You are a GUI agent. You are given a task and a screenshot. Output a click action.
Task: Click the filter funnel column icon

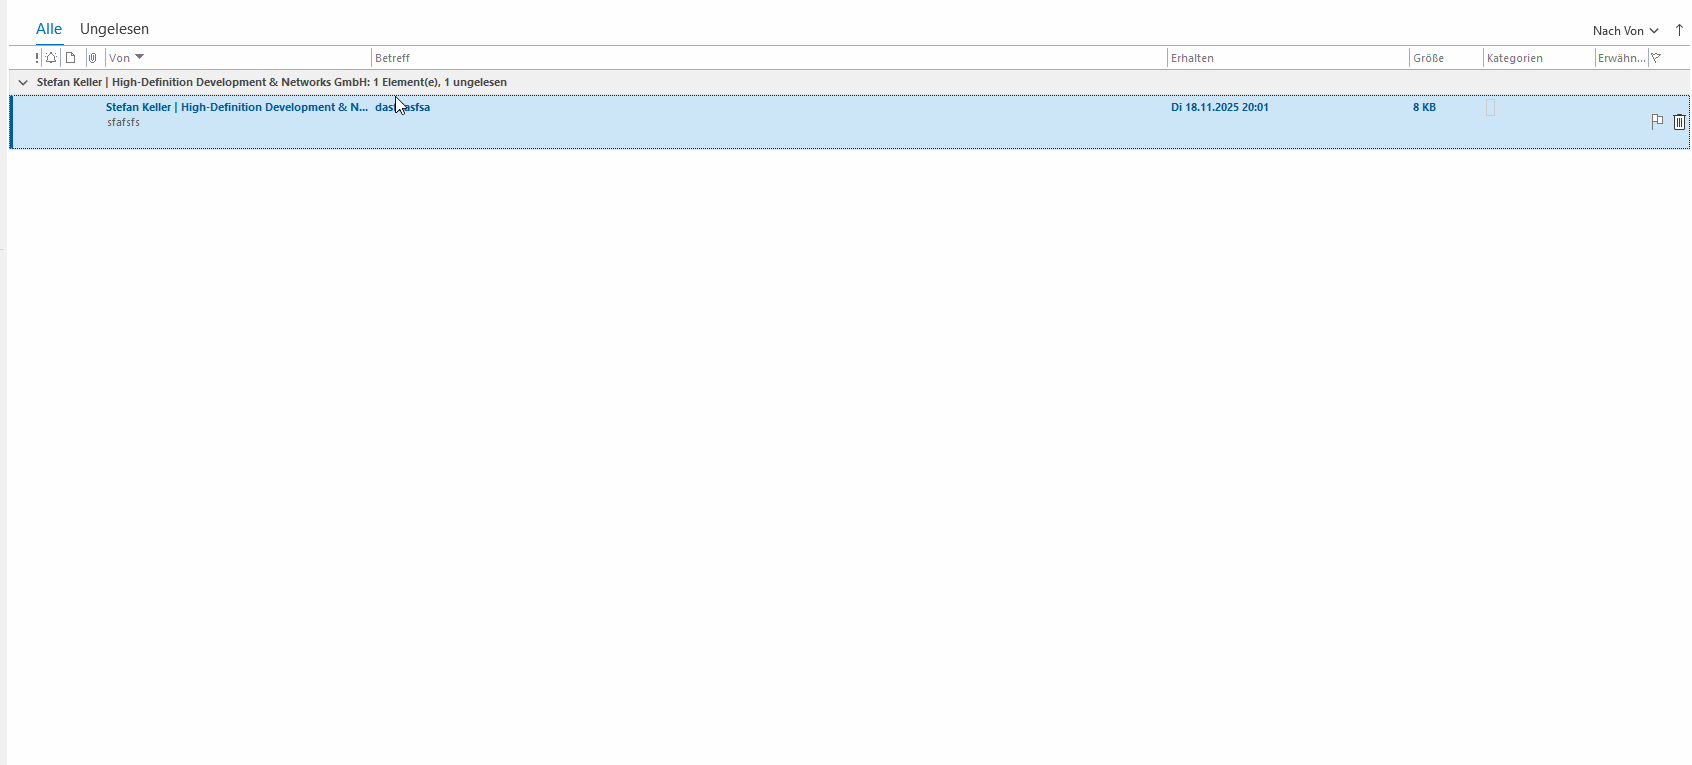(x=1656, y=58)
